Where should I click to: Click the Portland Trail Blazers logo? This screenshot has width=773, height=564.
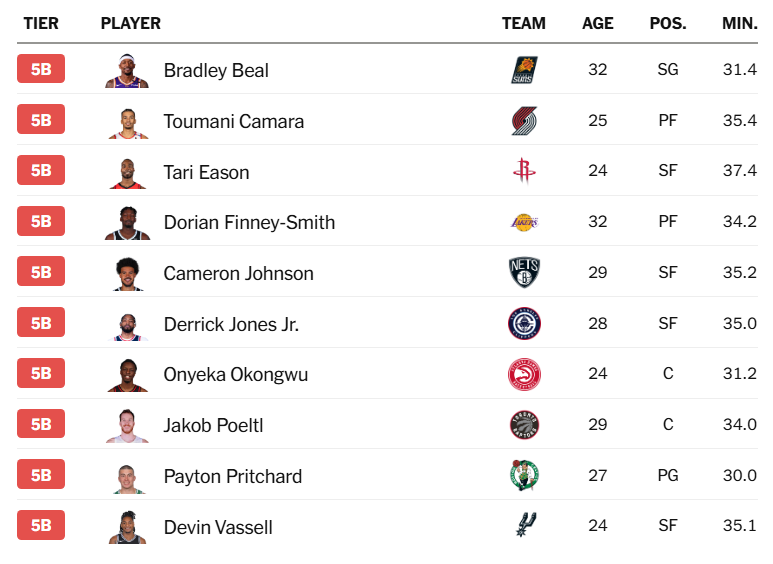pos(524,121)
